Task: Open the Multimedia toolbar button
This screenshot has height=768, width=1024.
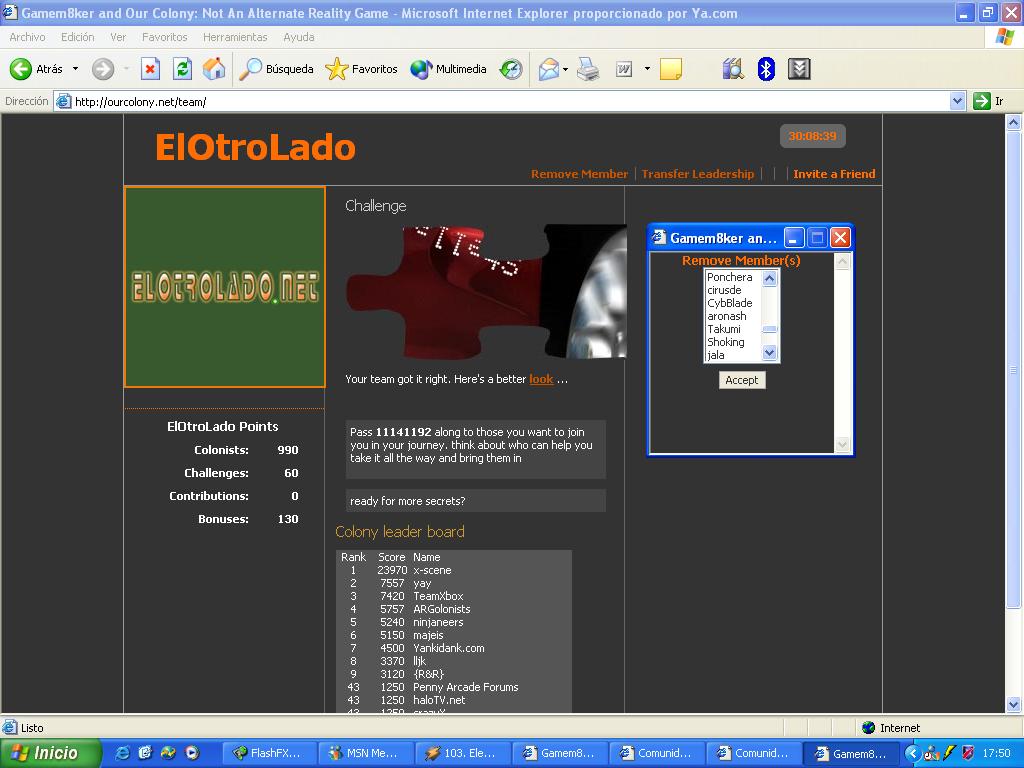Action: (x=448, y=69)
